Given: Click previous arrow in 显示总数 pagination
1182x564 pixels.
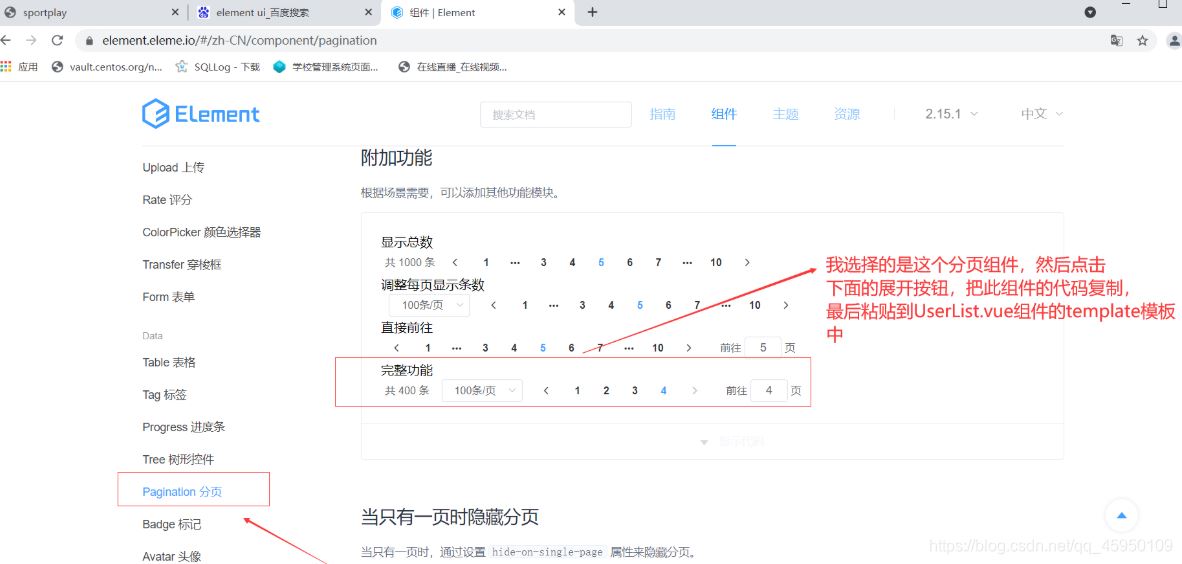Looking at the screenshot, I should pos(455,262).
